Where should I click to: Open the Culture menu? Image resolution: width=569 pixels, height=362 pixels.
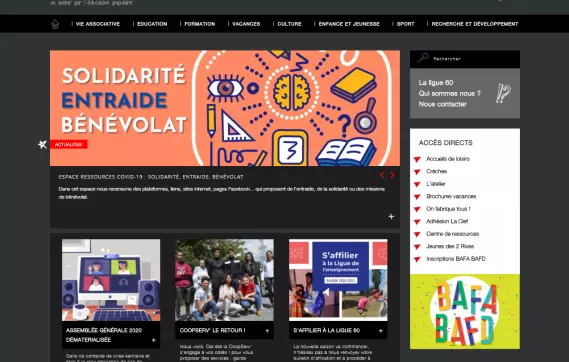pyautogui.click(x=289, y=24)
